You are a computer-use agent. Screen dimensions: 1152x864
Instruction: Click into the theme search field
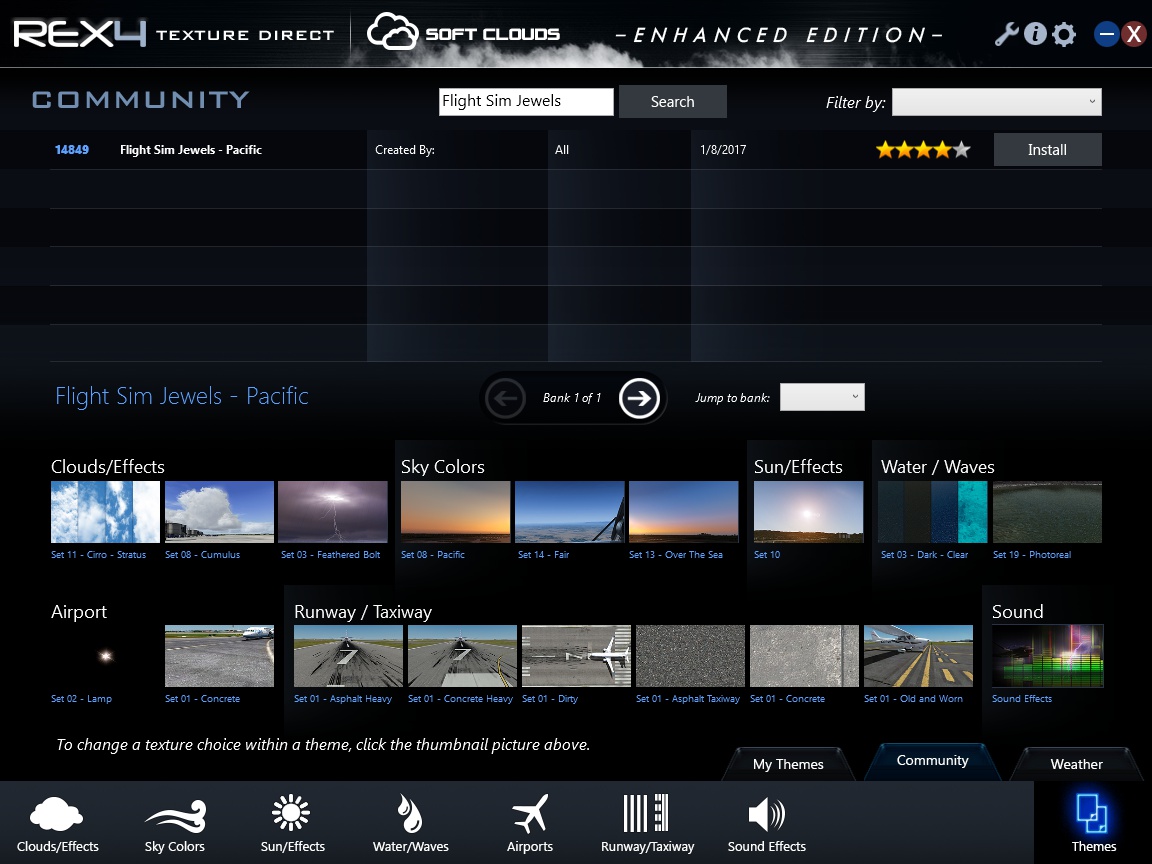[526, 101]
